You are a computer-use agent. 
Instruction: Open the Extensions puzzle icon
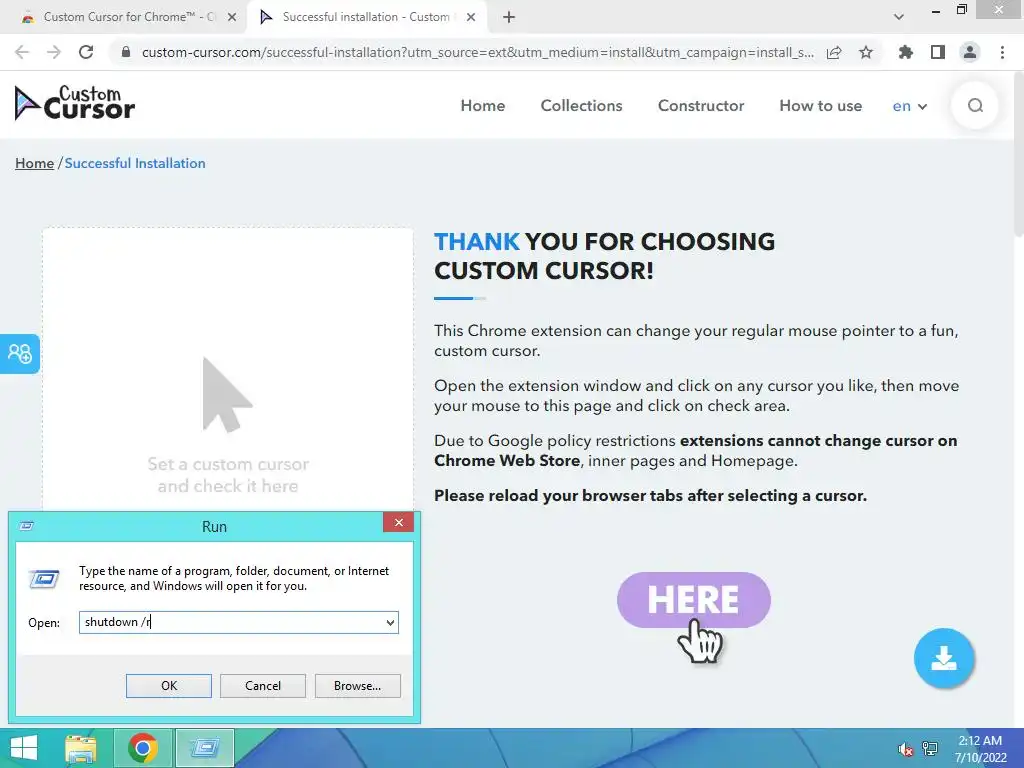tap(905, 52)
